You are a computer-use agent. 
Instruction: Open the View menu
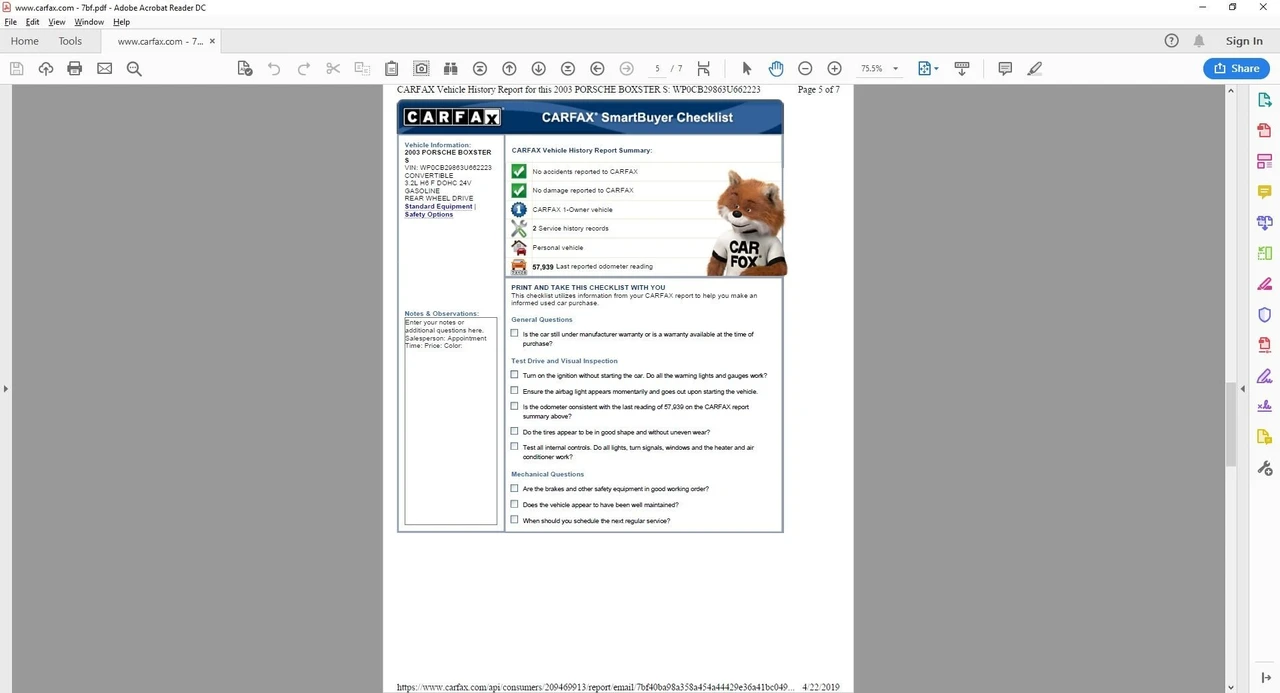[x=57, y=22]
